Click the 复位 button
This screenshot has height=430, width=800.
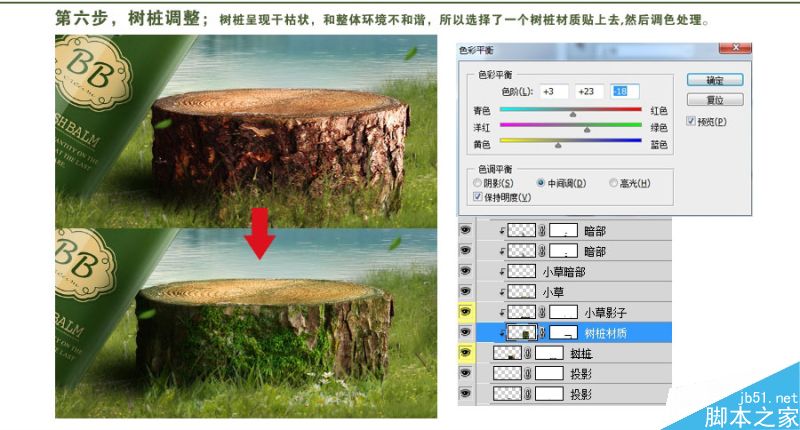coord(715,100)
